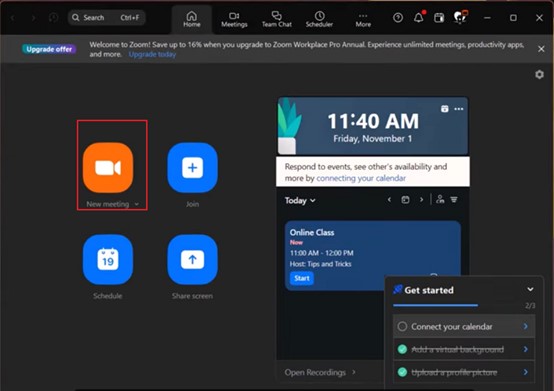Go to the previous day arrow
Image resolution: width=554 pixels, height=391 pixels.
389,200
